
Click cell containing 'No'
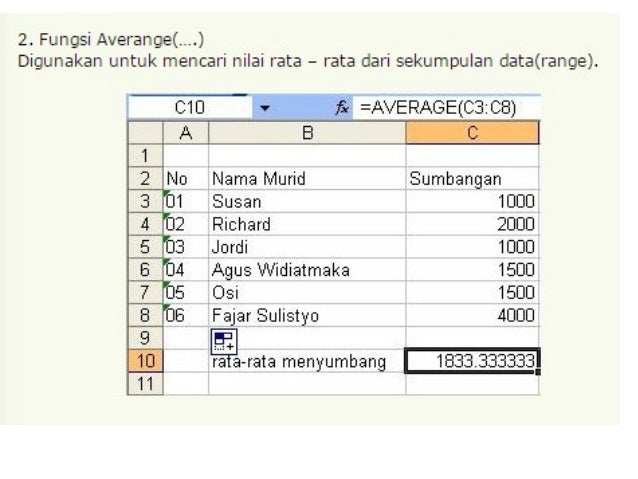click(x=186, y=178)
